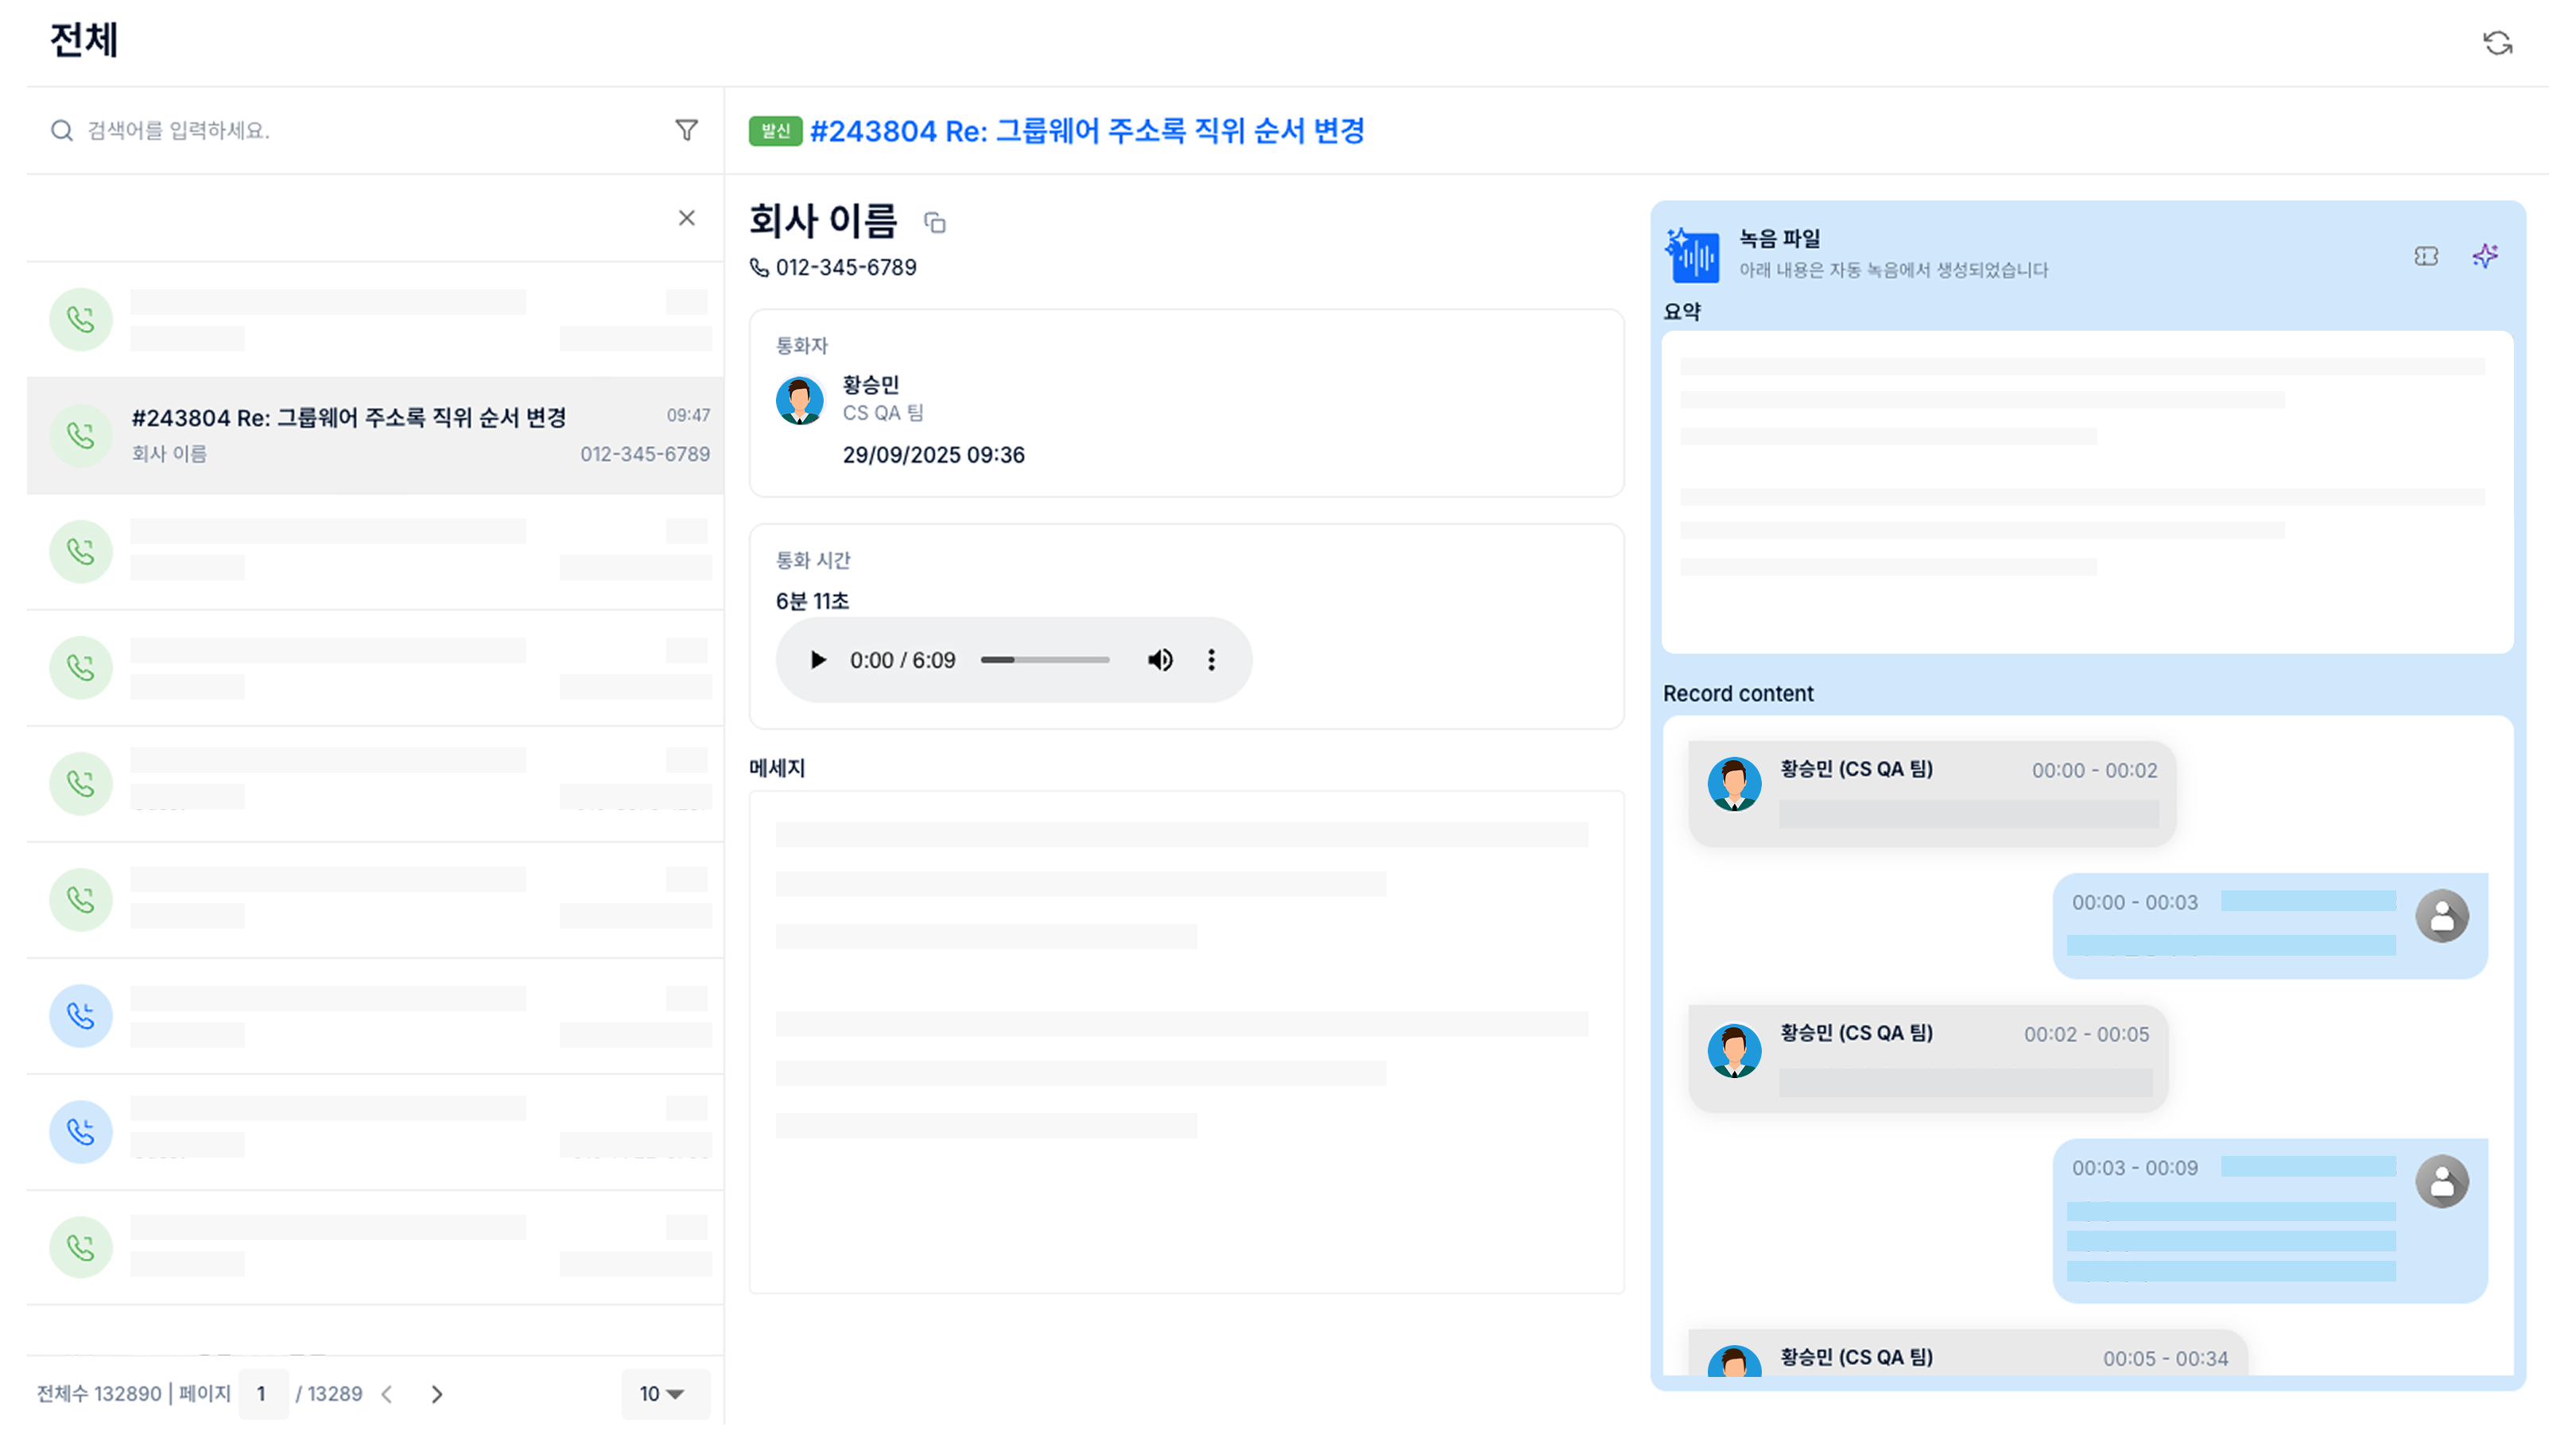This screenshot has width=2576, height=1431.
Task: Play the call recording audio
Action: pos(817,660)
